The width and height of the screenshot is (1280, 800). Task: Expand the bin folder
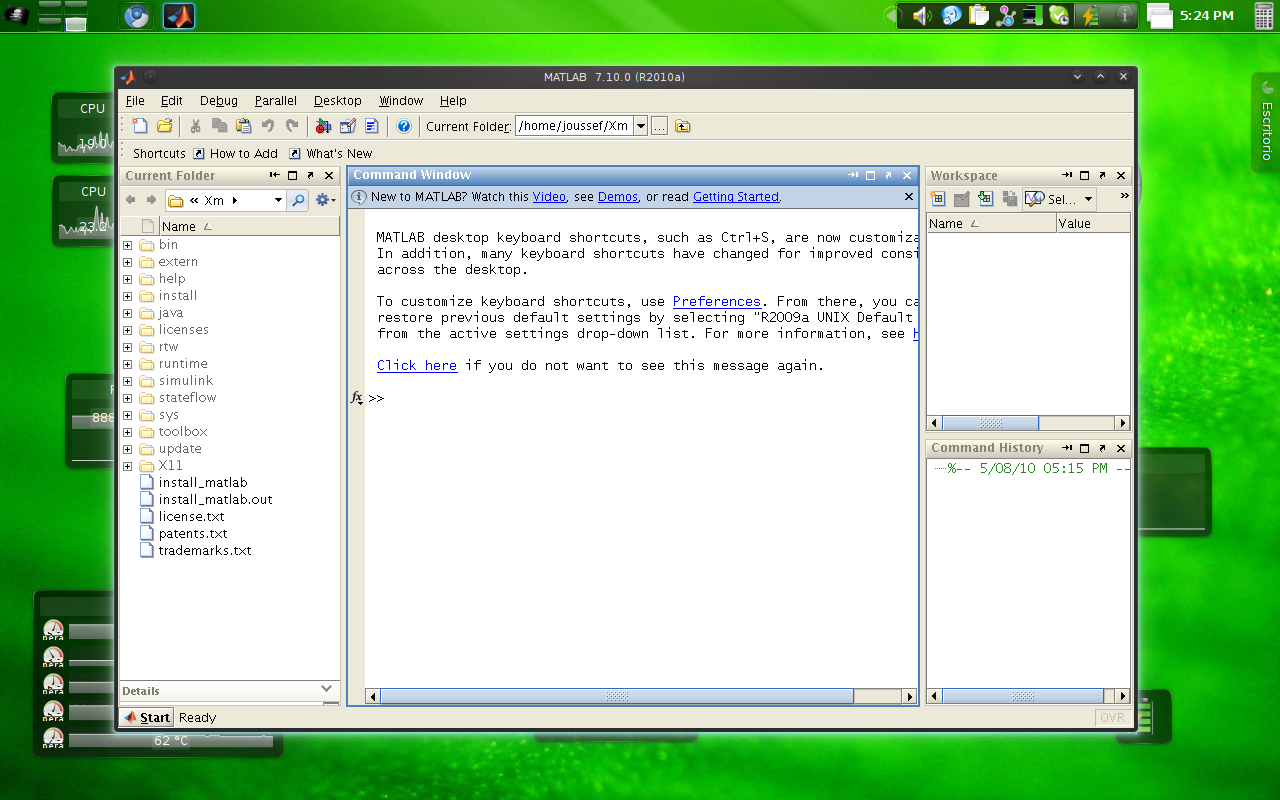127,245
